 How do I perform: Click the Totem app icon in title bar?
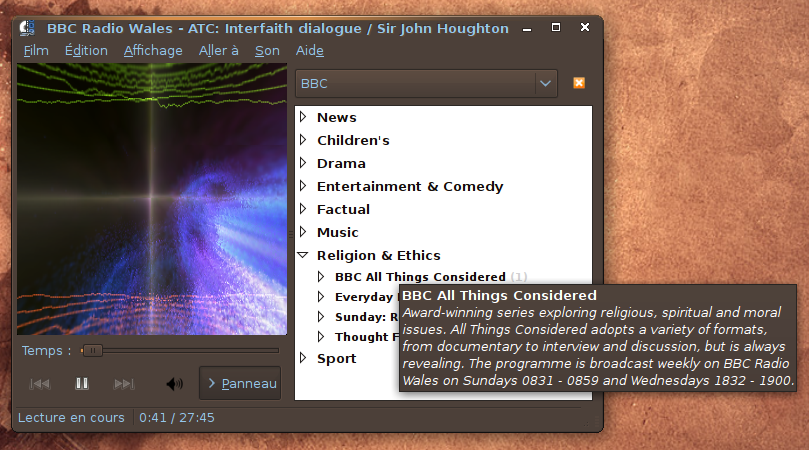click(27, 28)
